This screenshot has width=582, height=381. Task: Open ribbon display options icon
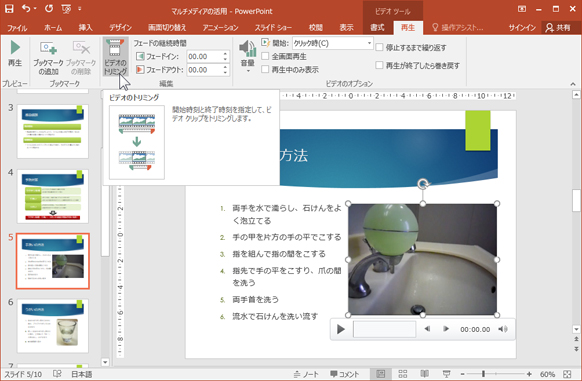(522, 9)
